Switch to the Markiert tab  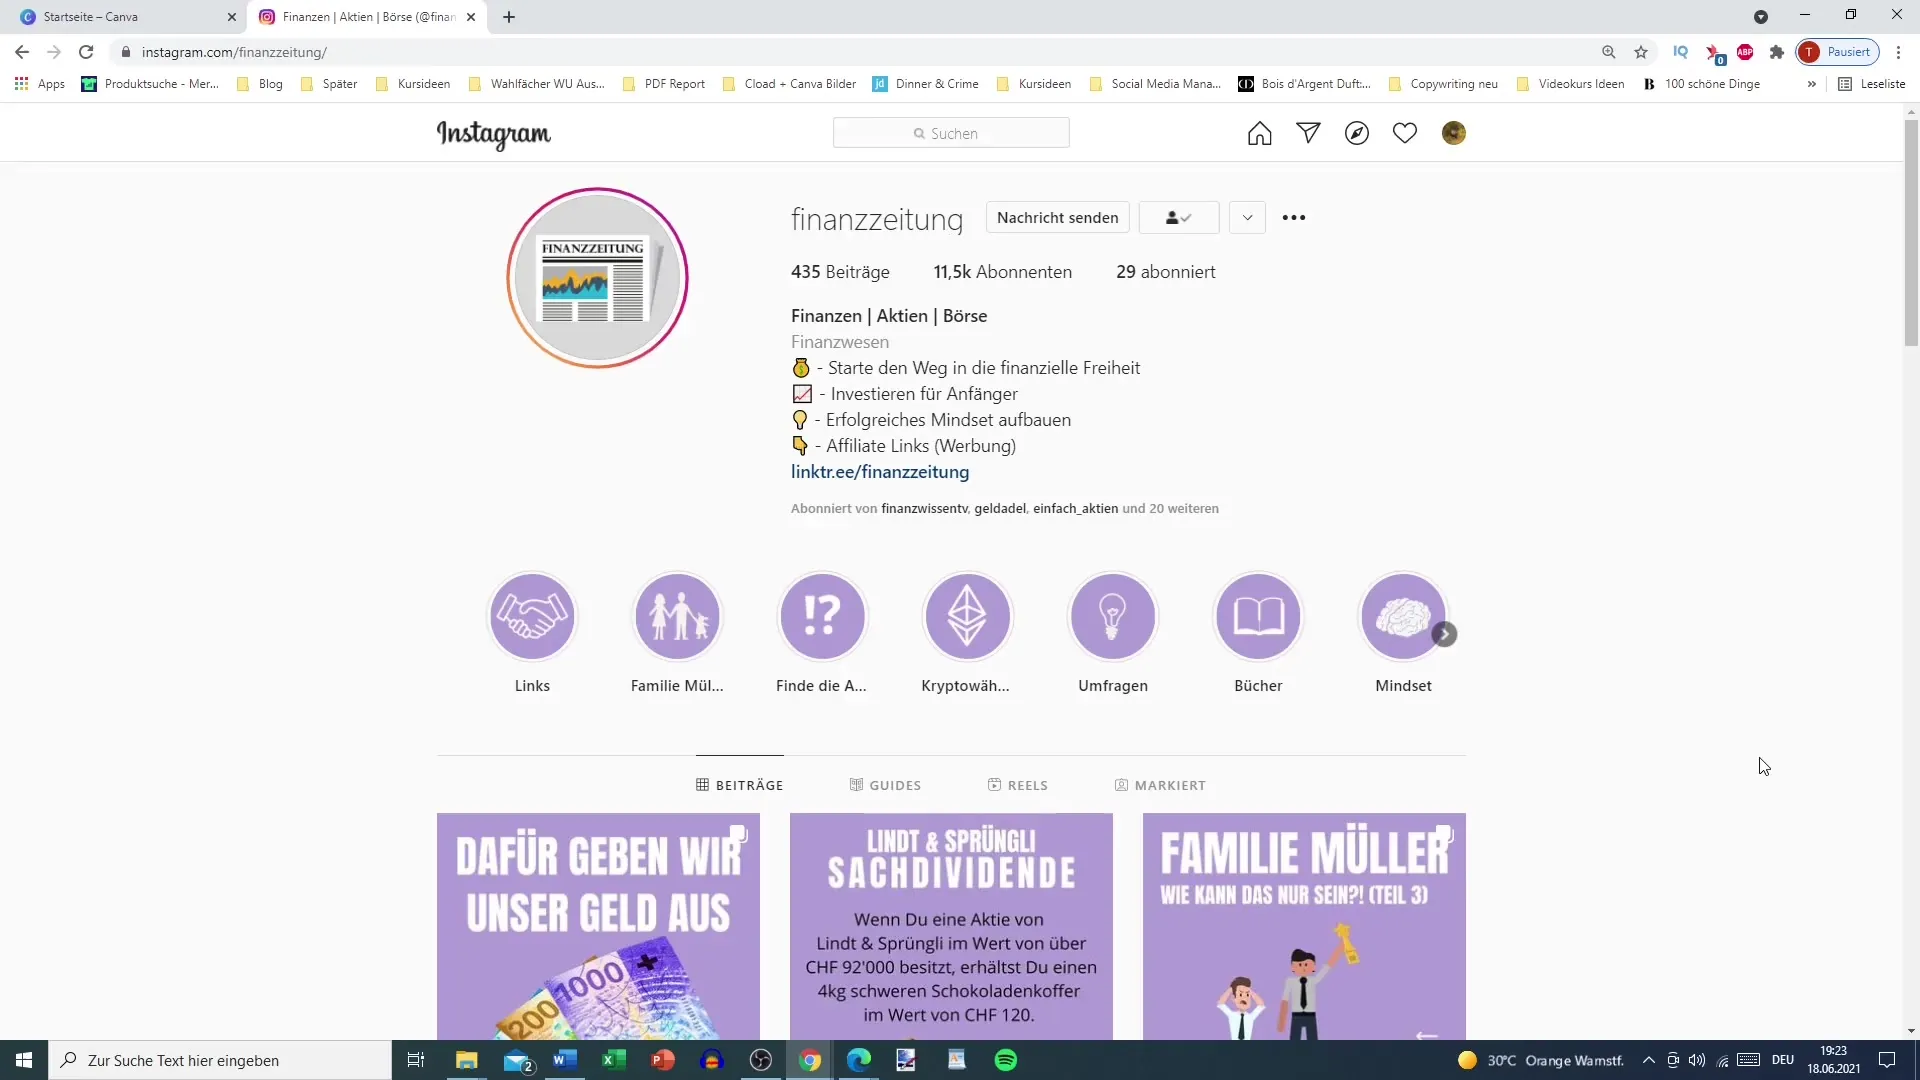(x=1160, y=785)
